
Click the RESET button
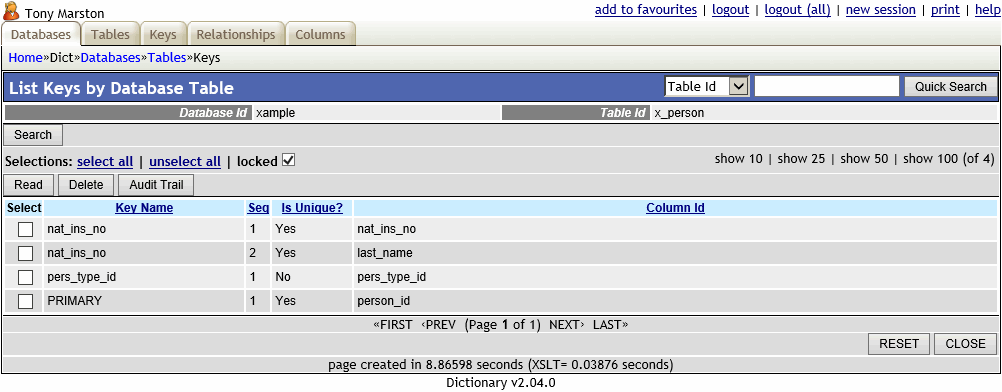(898, 343)
